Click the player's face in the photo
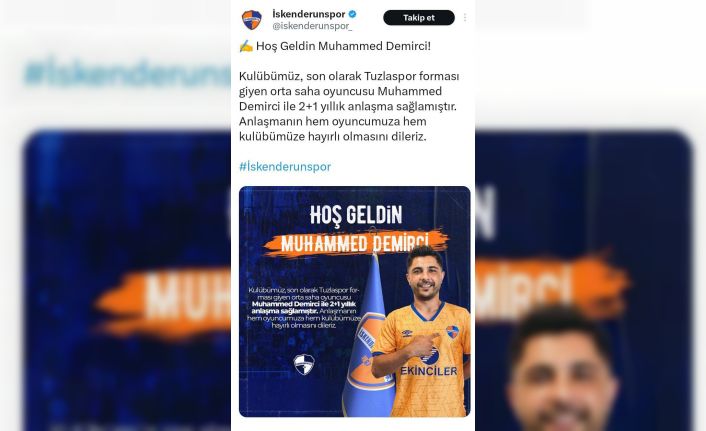The width and height of the screenshot is (706, 431). click(x=425, y=277)
